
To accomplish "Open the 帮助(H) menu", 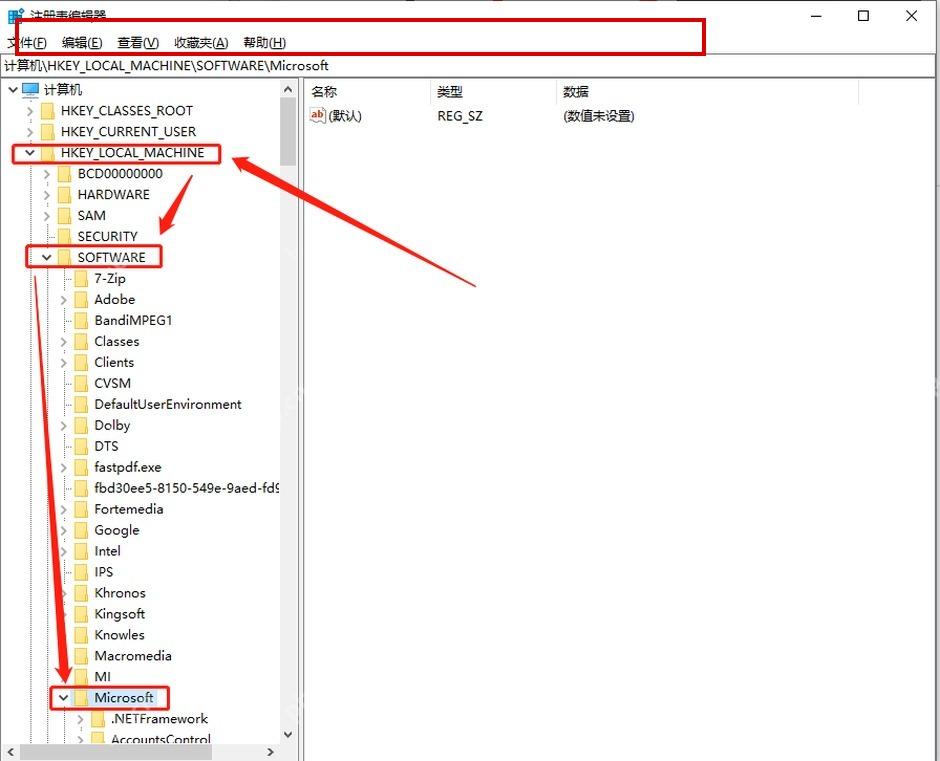I will [x=264, y=43].
